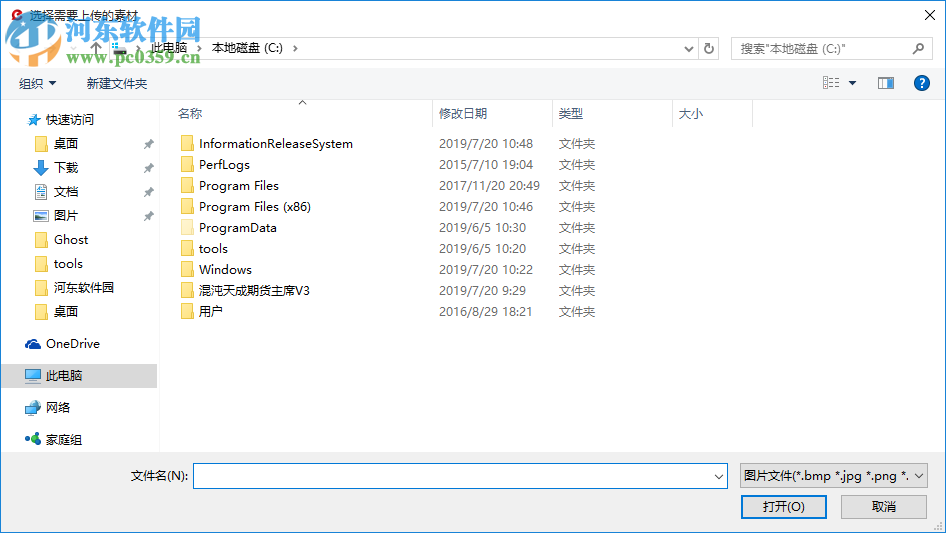Click the InformationReleaseSystem folder icon

pos(188,144)
